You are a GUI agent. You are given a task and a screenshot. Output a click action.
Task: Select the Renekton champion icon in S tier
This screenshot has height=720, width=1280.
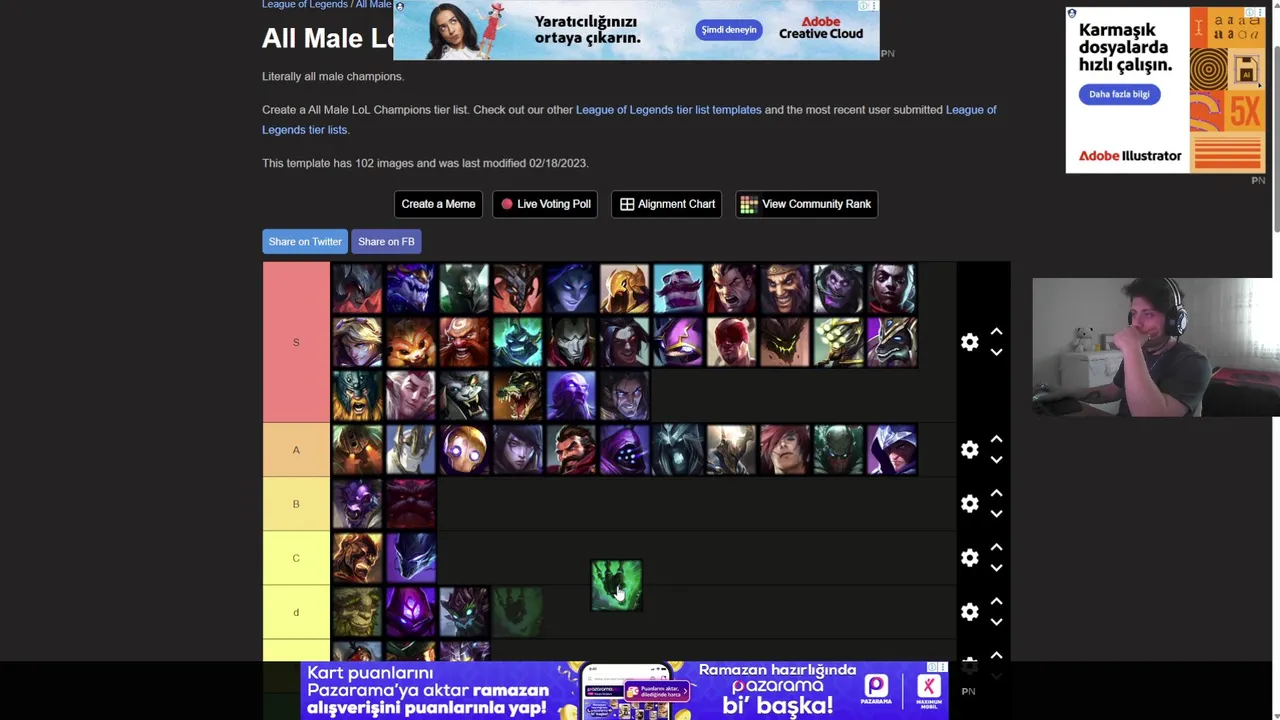tap(518, 396)
